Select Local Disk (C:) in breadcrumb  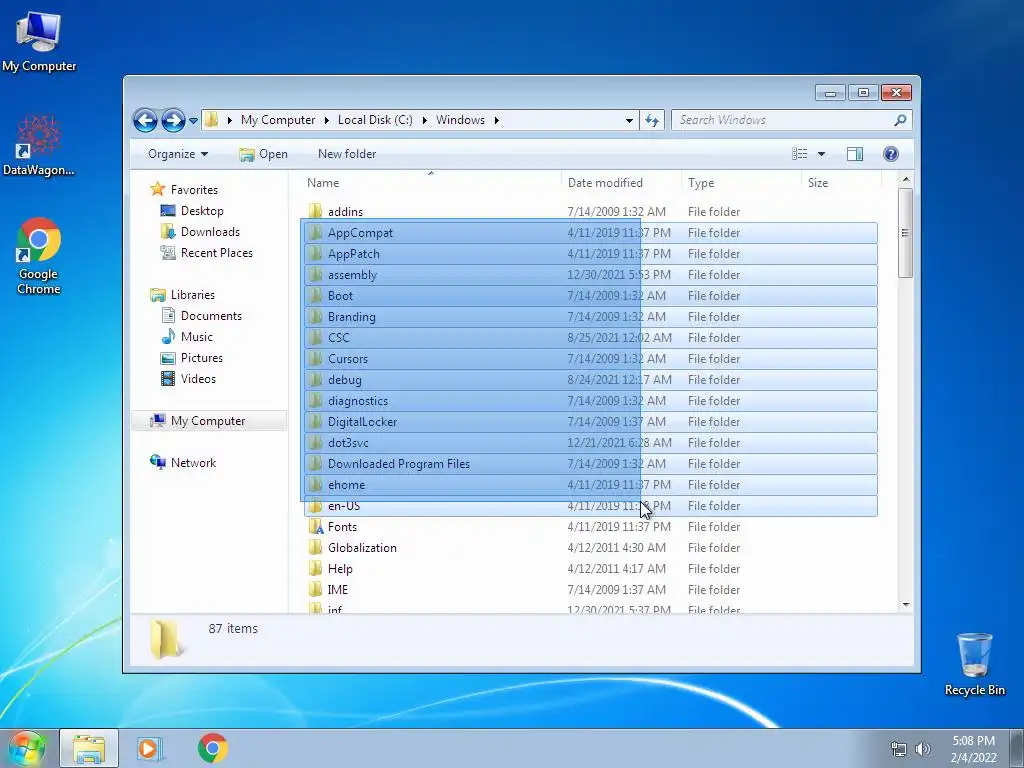(375, 120)
